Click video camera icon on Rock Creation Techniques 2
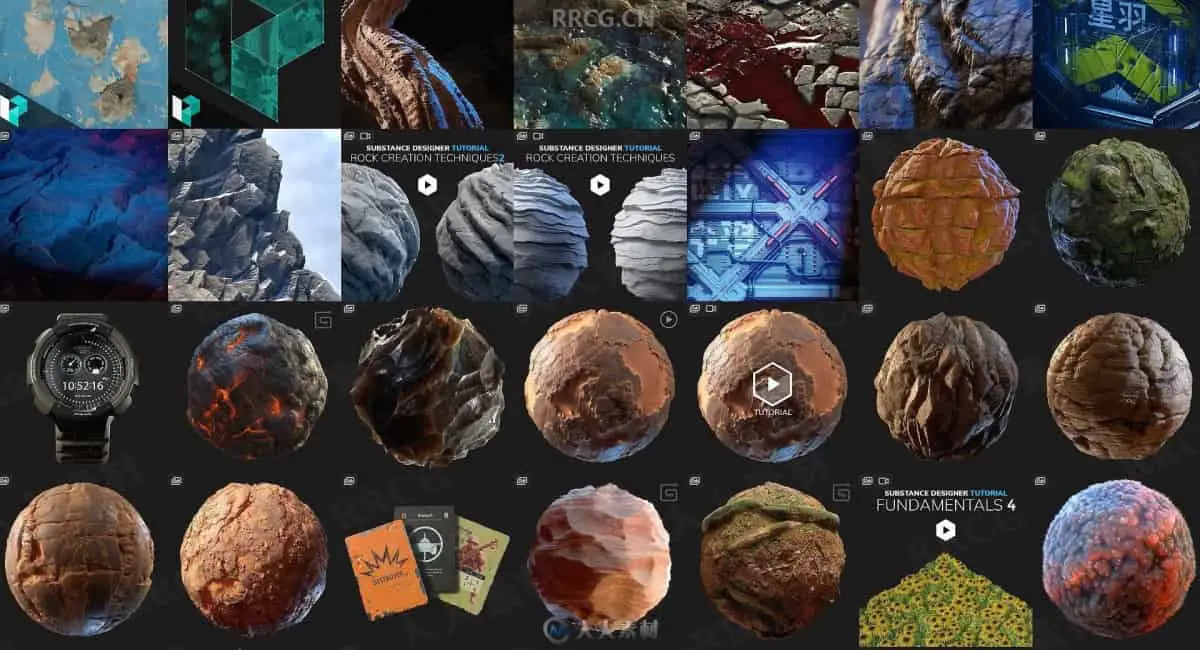Viewport: 1200px width, 650px height. [365, 136]
